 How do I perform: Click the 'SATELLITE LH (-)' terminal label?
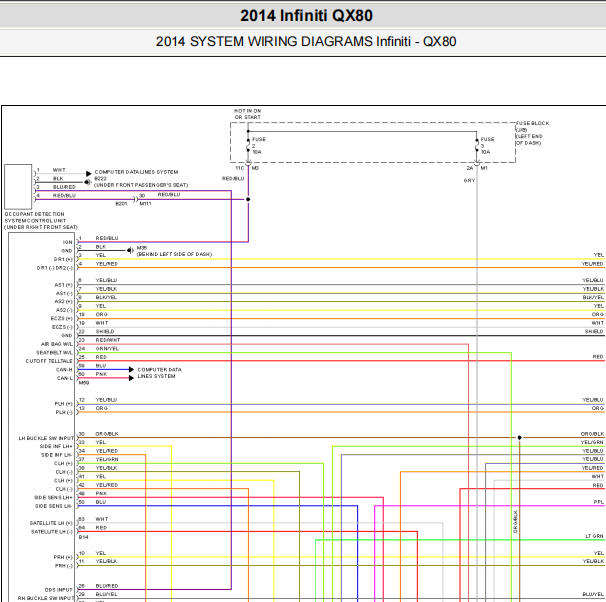pyautogui.click(x=52, y=532)
